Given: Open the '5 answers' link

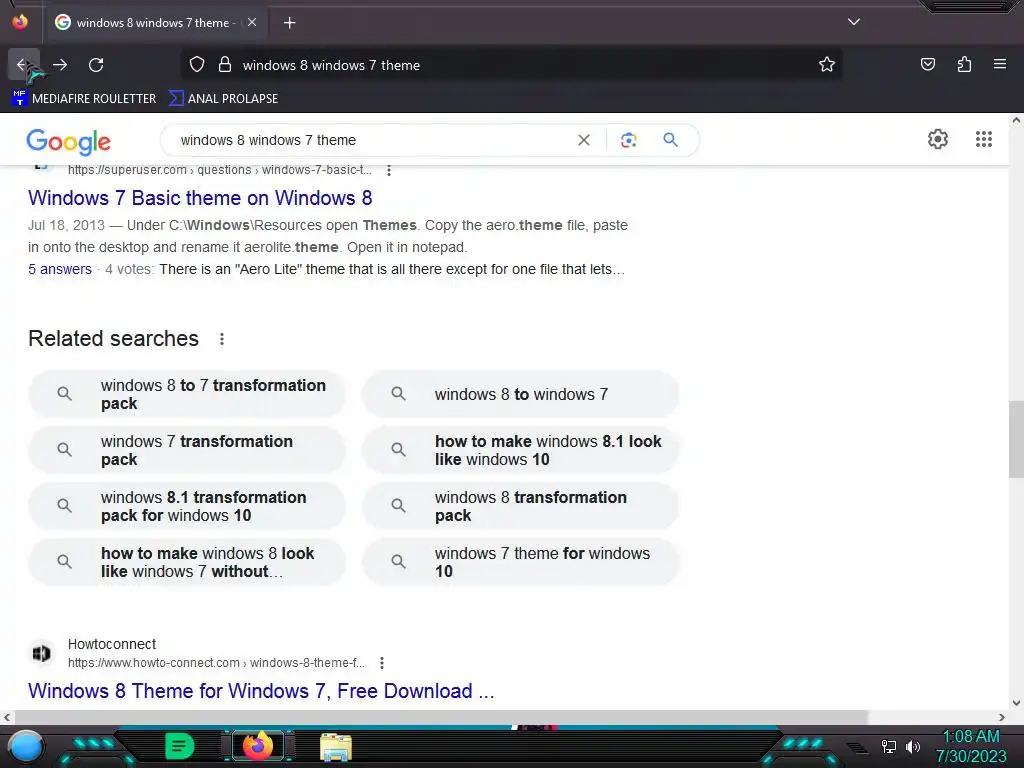Looking at the screenshot, I should pyautogui.click(x=59, y=269).
